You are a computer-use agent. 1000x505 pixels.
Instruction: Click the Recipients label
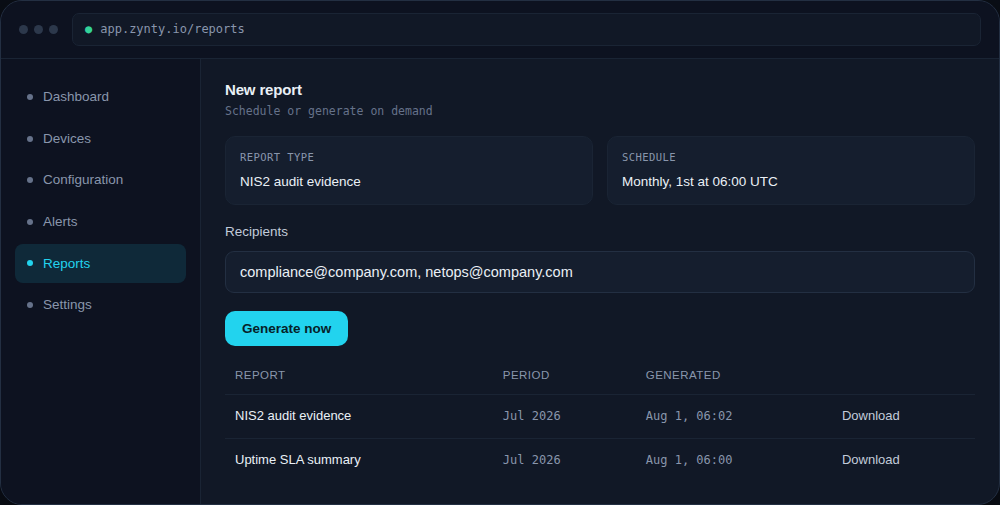coord(256,232)
